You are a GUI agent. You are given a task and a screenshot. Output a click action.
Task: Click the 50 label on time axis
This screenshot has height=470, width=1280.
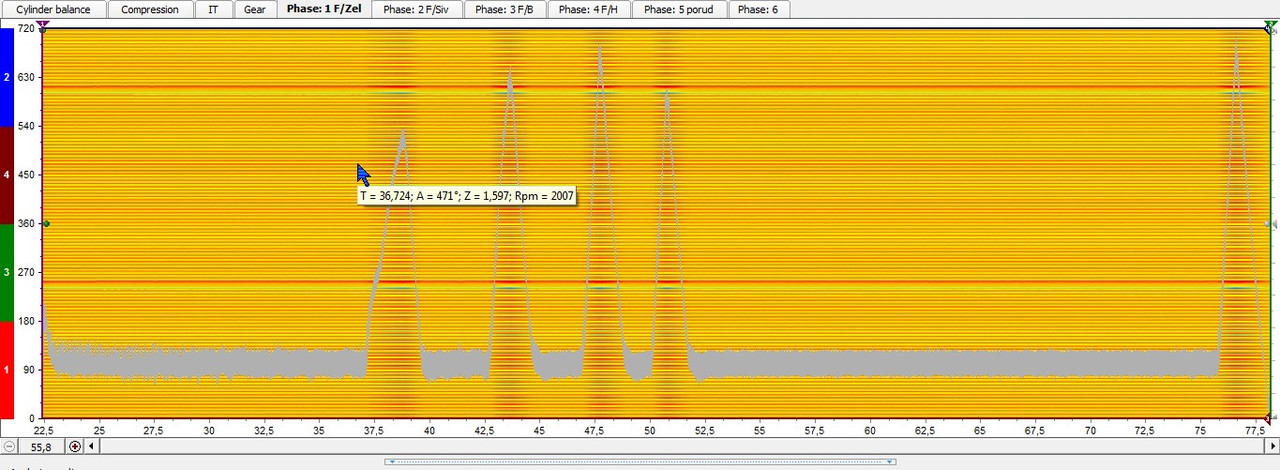(650, 430)
